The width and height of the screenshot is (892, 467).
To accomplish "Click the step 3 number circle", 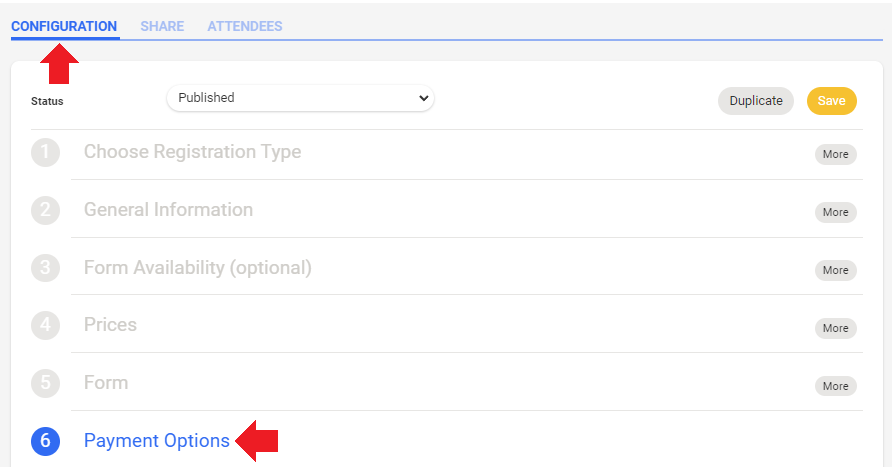I will click(45, 269).
